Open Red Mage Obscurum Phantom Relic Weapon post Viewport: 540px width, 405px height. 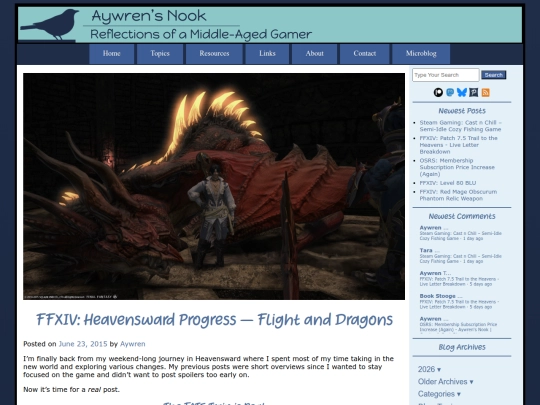click(458, 195)
